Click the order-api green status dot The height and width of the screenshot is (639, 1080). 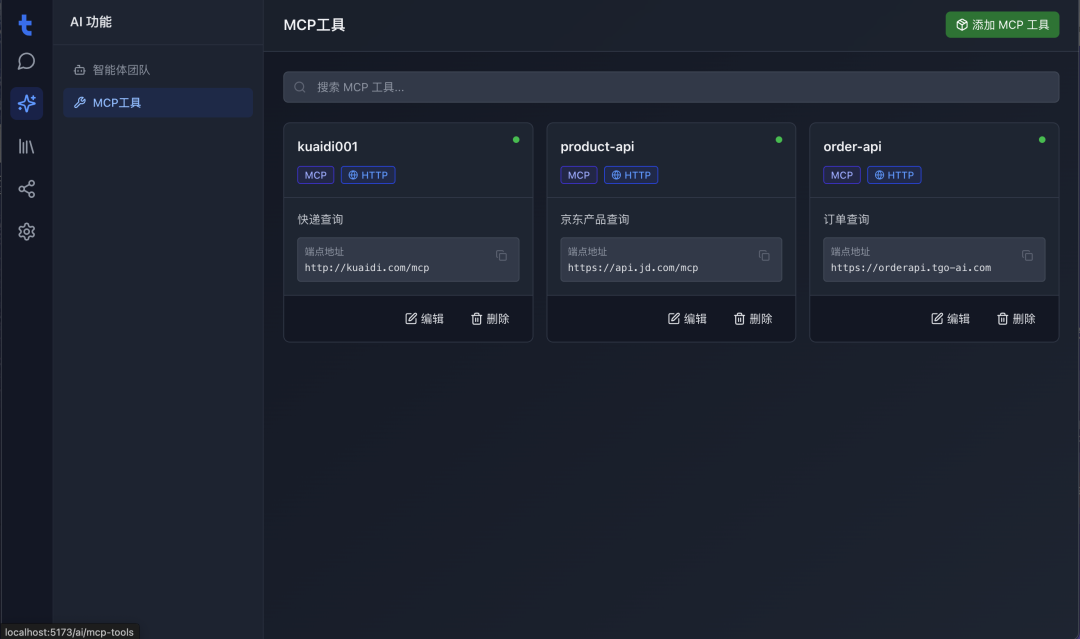coord(1042,140)
